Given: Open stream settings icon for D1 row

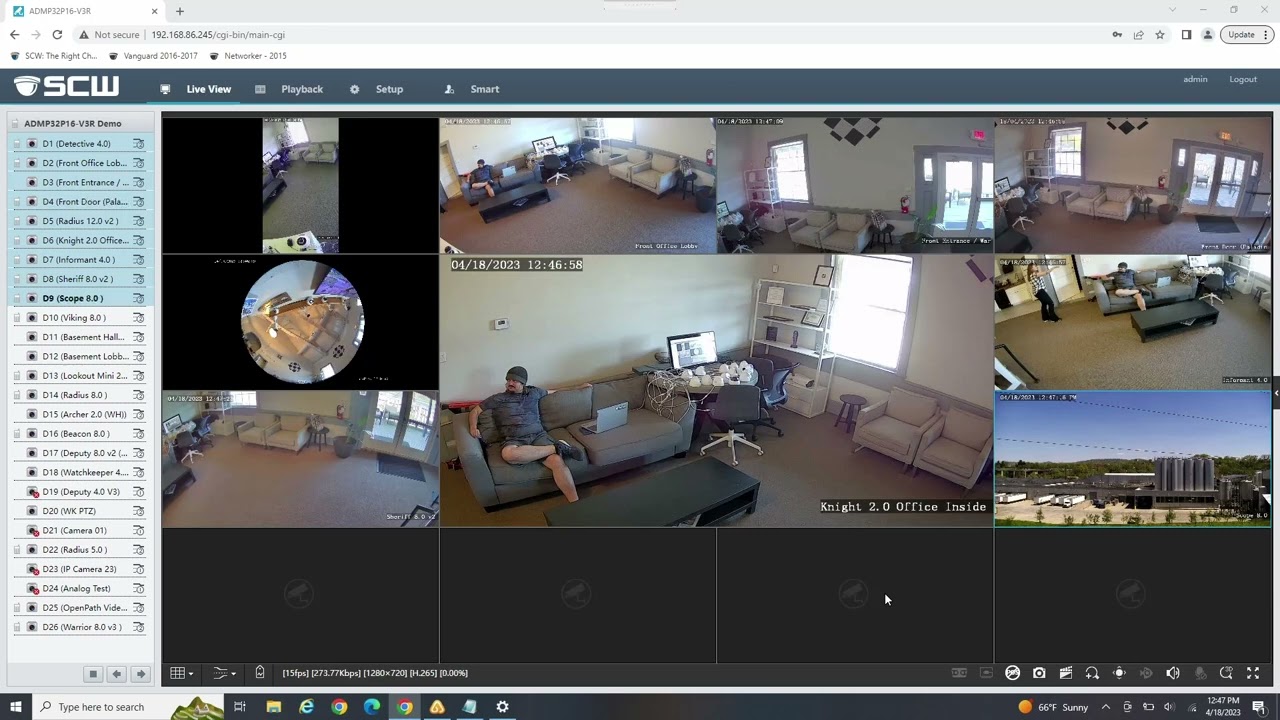Looking at the screenshot, I should point(139,144).
